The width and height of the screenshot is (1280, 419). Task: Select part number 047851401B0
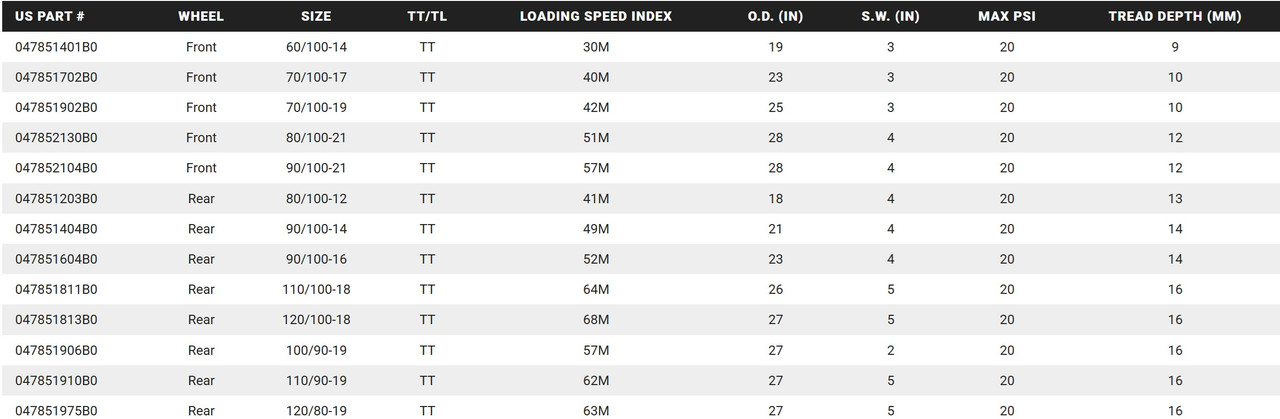(x=56, y=47)
